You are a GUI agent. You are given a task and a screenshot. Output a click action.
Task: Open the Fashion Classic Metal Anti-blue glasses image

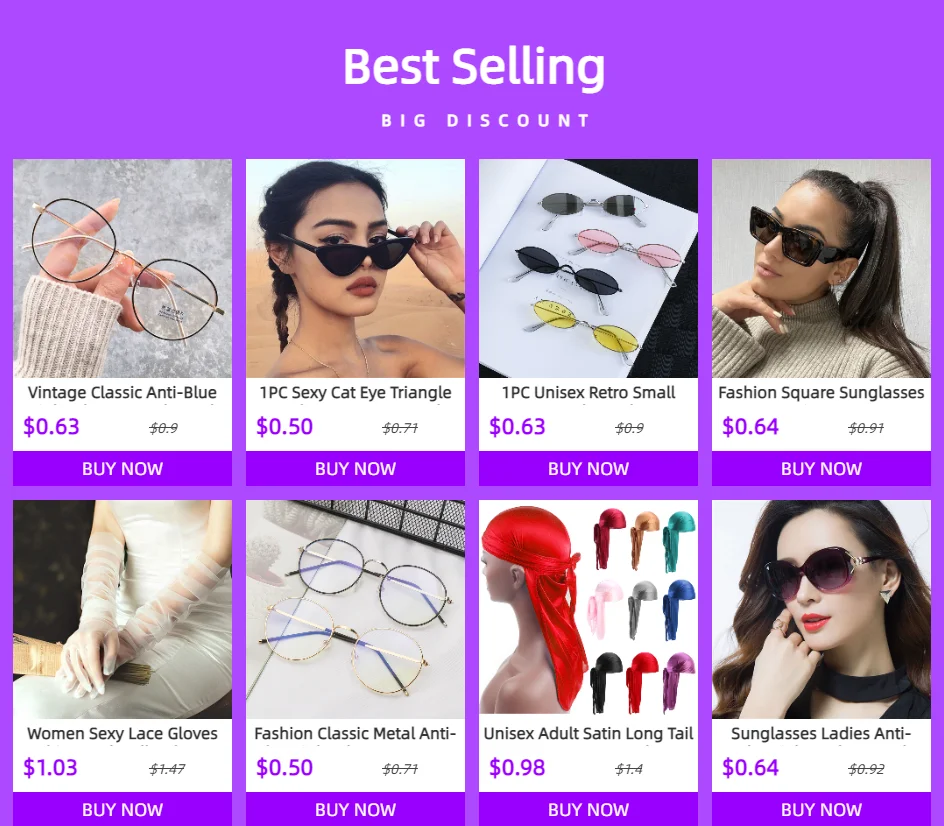[355, 609]
